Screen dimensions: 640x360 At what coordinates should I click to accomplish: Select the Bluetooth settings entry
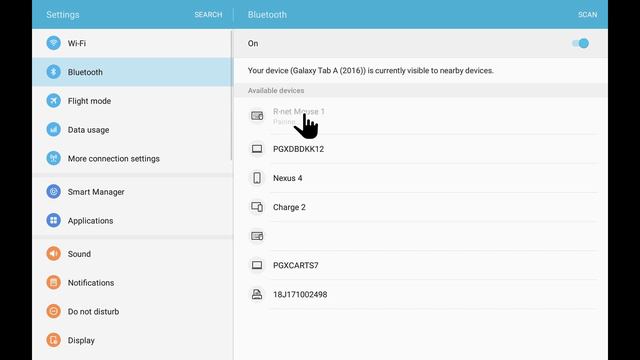click(x=132, y=72)
